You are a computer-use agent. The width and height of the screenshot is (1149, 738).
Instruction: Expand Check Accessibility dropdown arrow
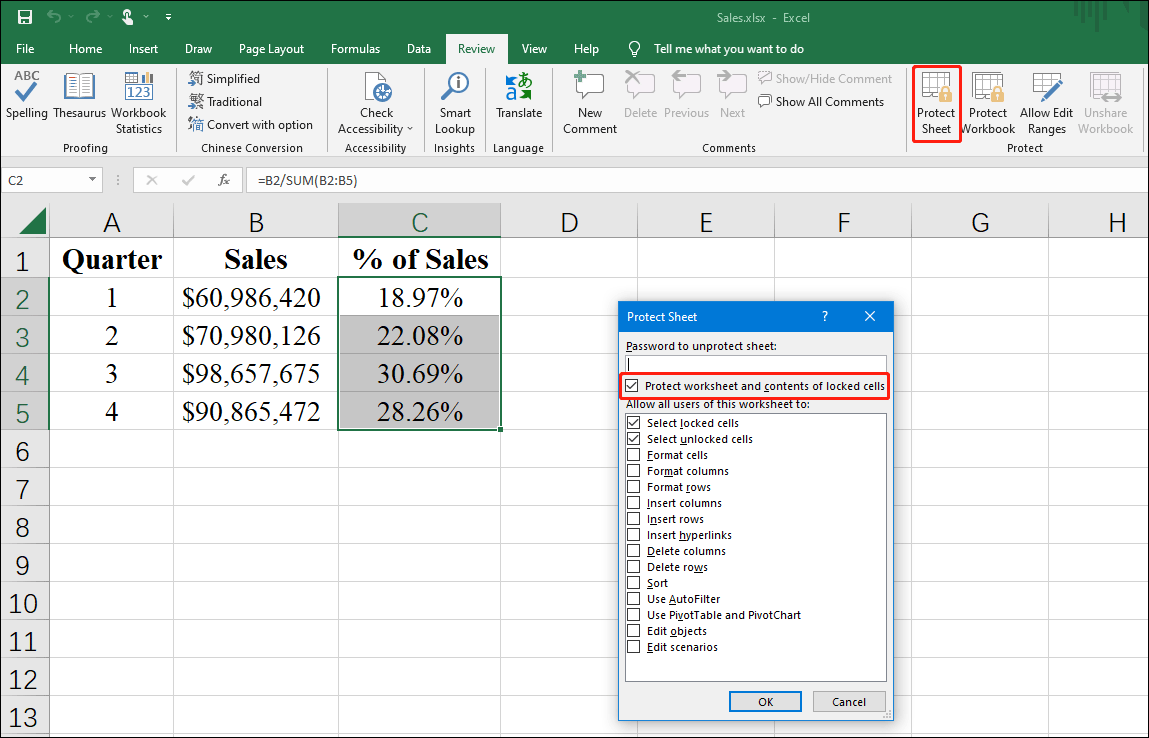point(410,129)
